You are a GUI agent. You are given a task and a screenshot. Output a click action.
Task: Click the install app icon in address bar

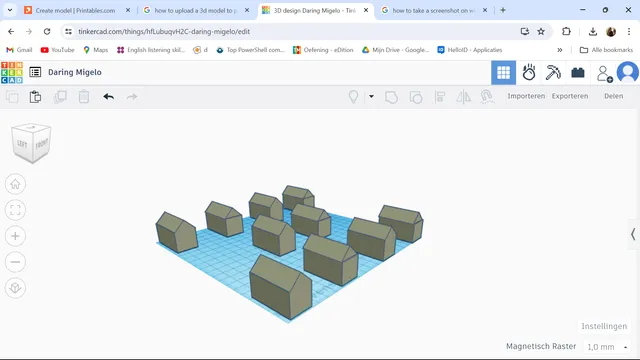(x=524, y=31)
